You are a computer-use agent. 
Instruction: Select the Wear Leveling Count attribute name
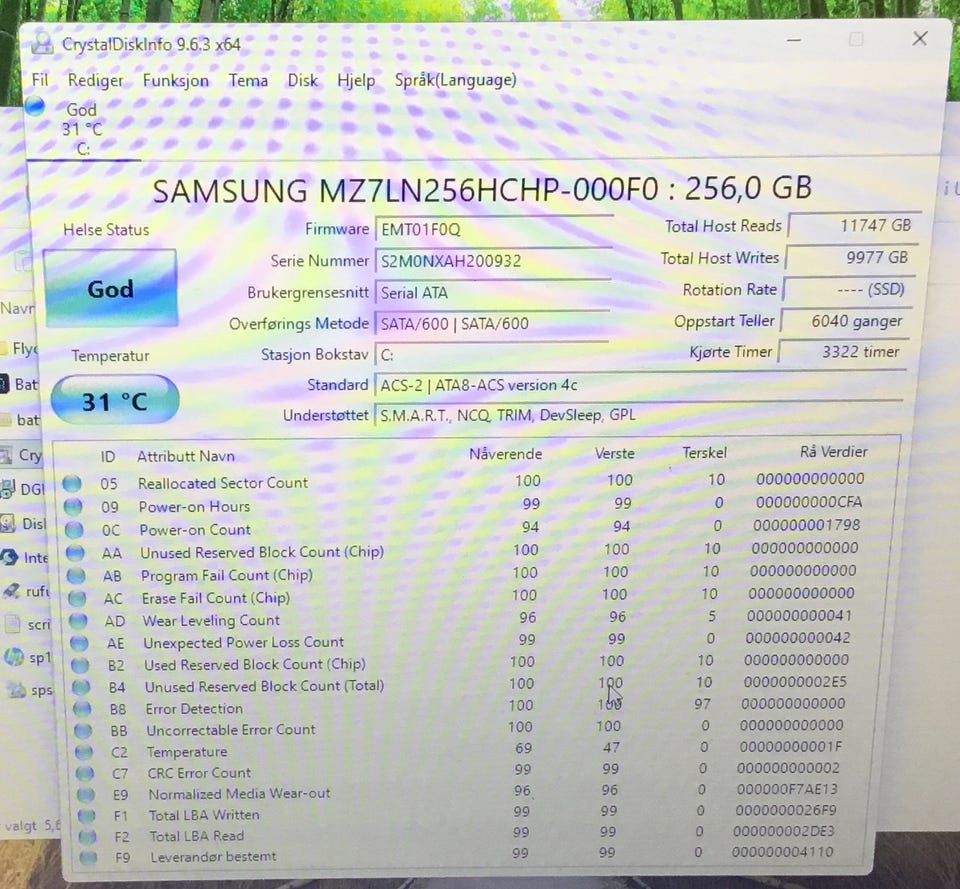point(211,620)
